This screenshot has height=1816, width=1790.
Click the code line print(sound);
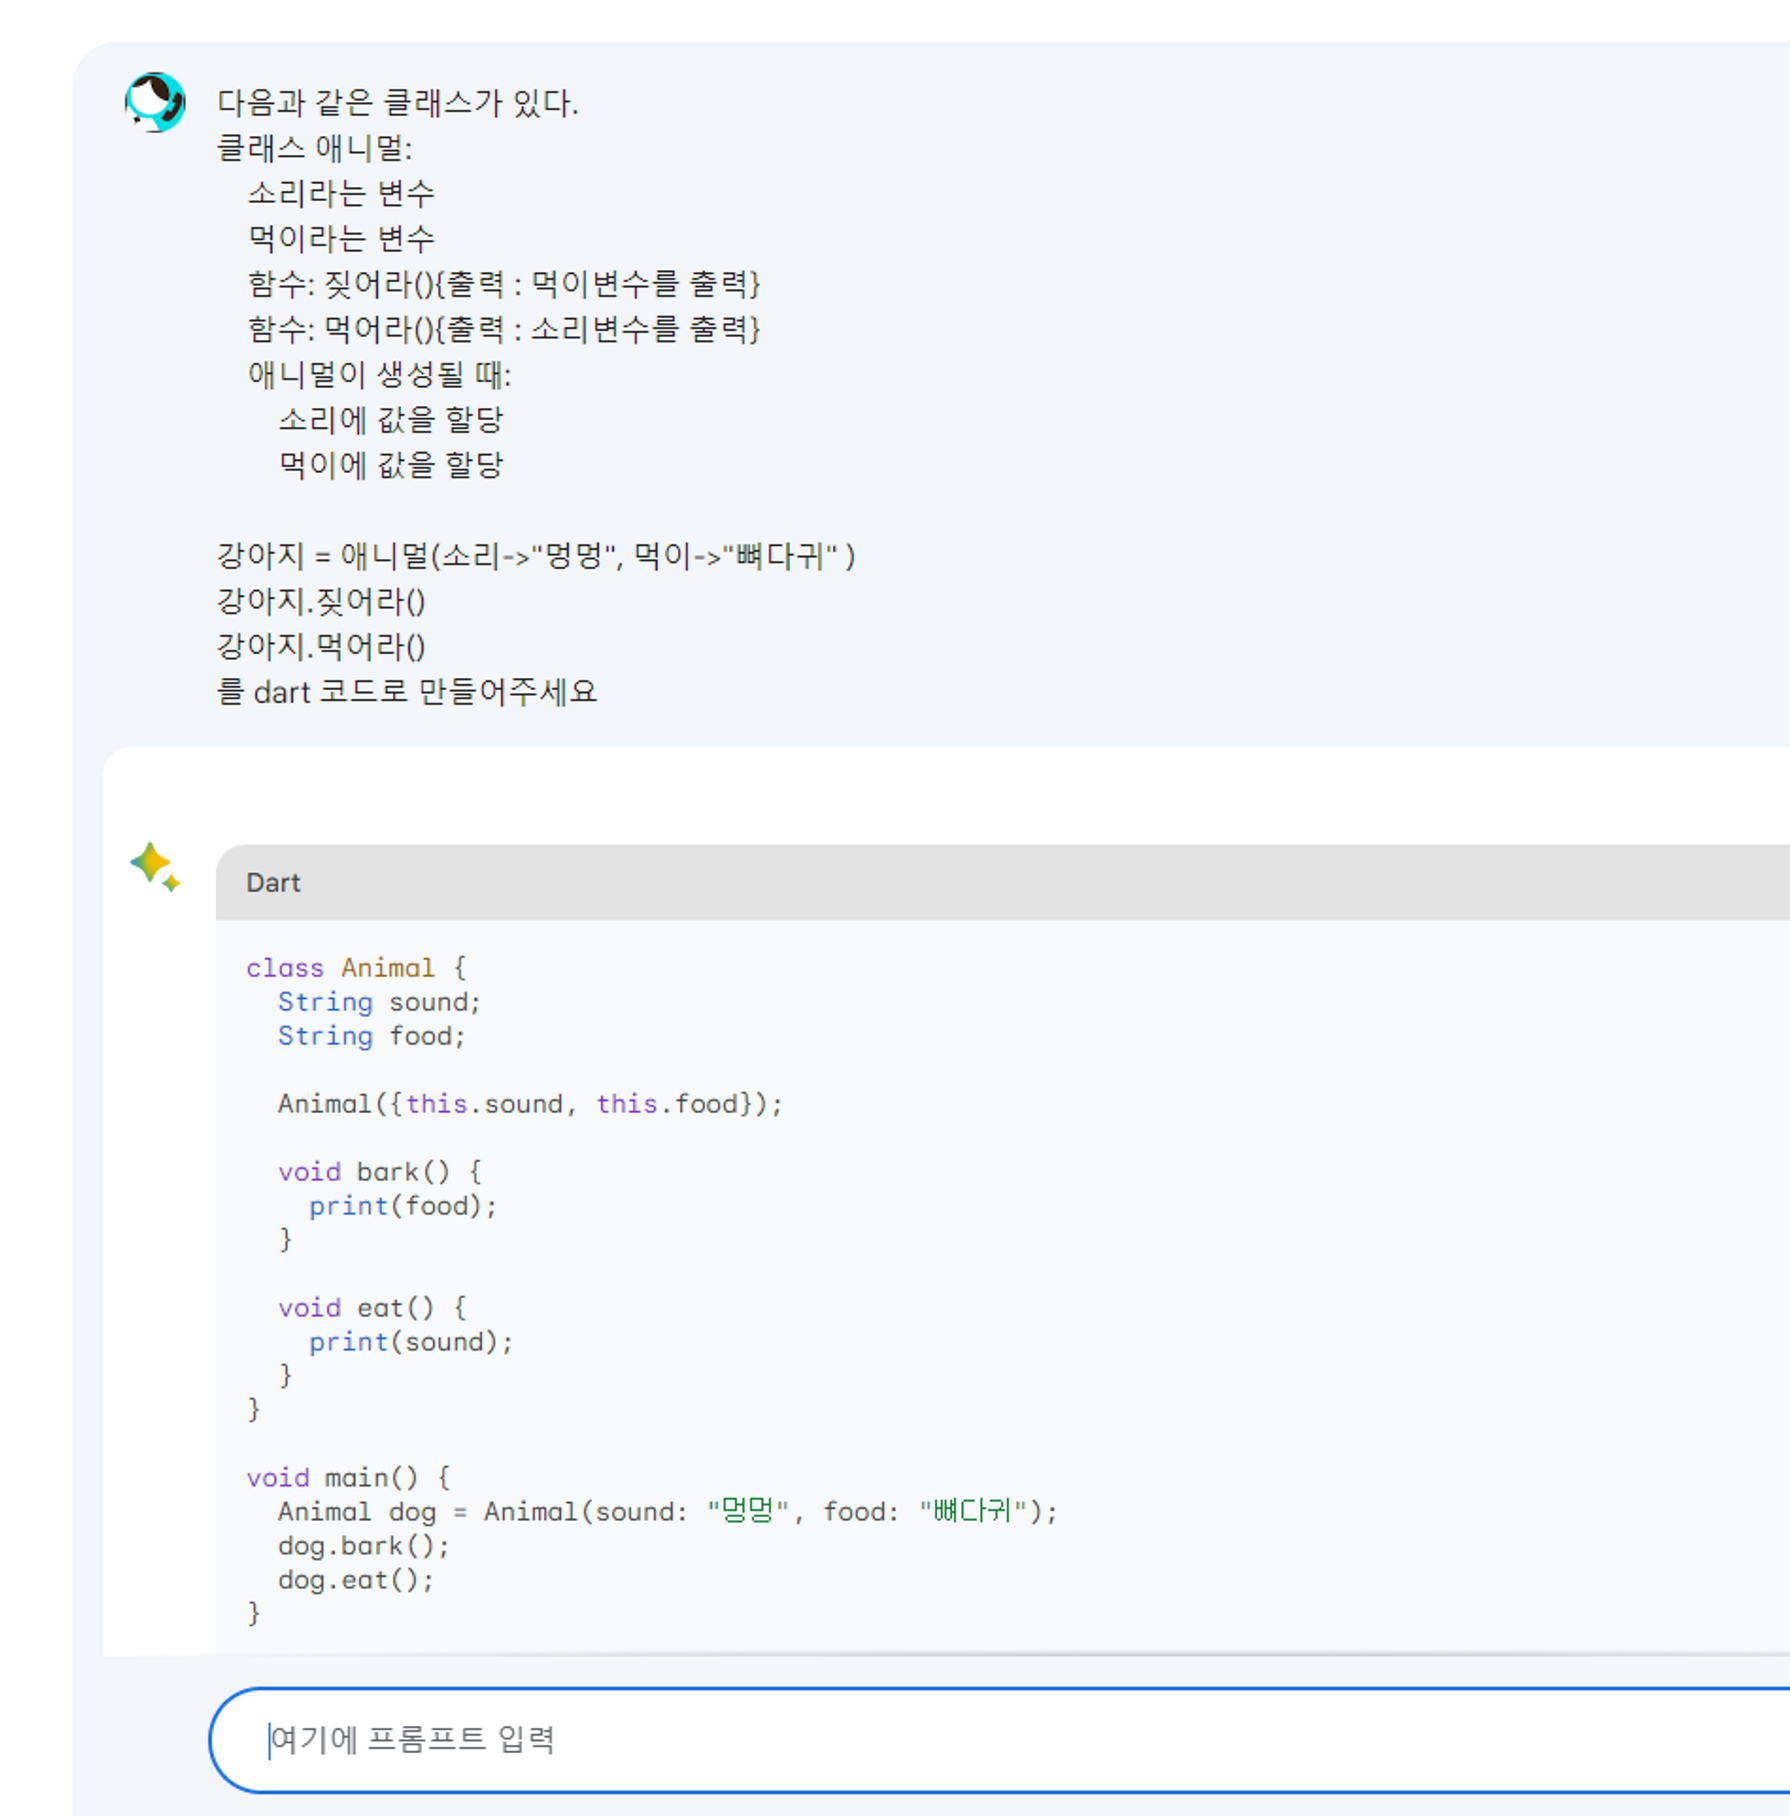[411, 1342]
